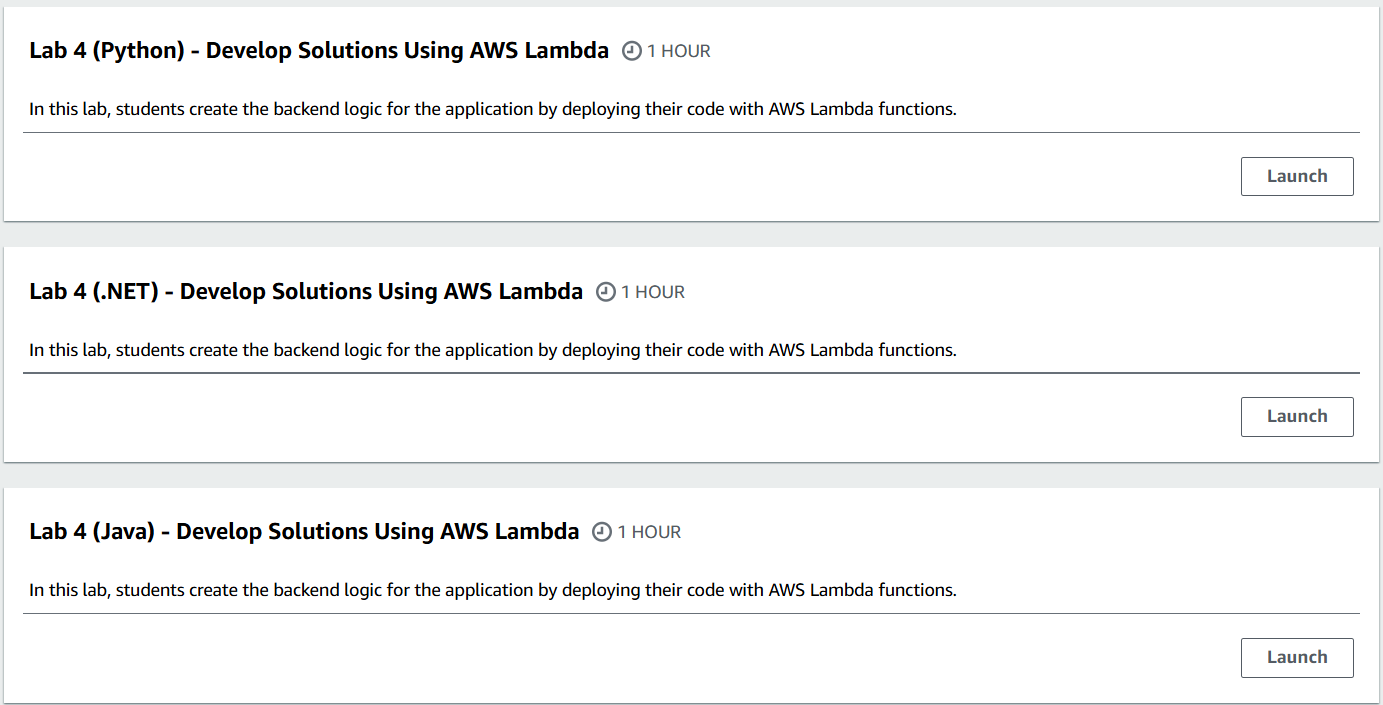Launch the Lab 4 (Java) lab
This screenshot has height=705, width=1383.
pos(1297,658)
